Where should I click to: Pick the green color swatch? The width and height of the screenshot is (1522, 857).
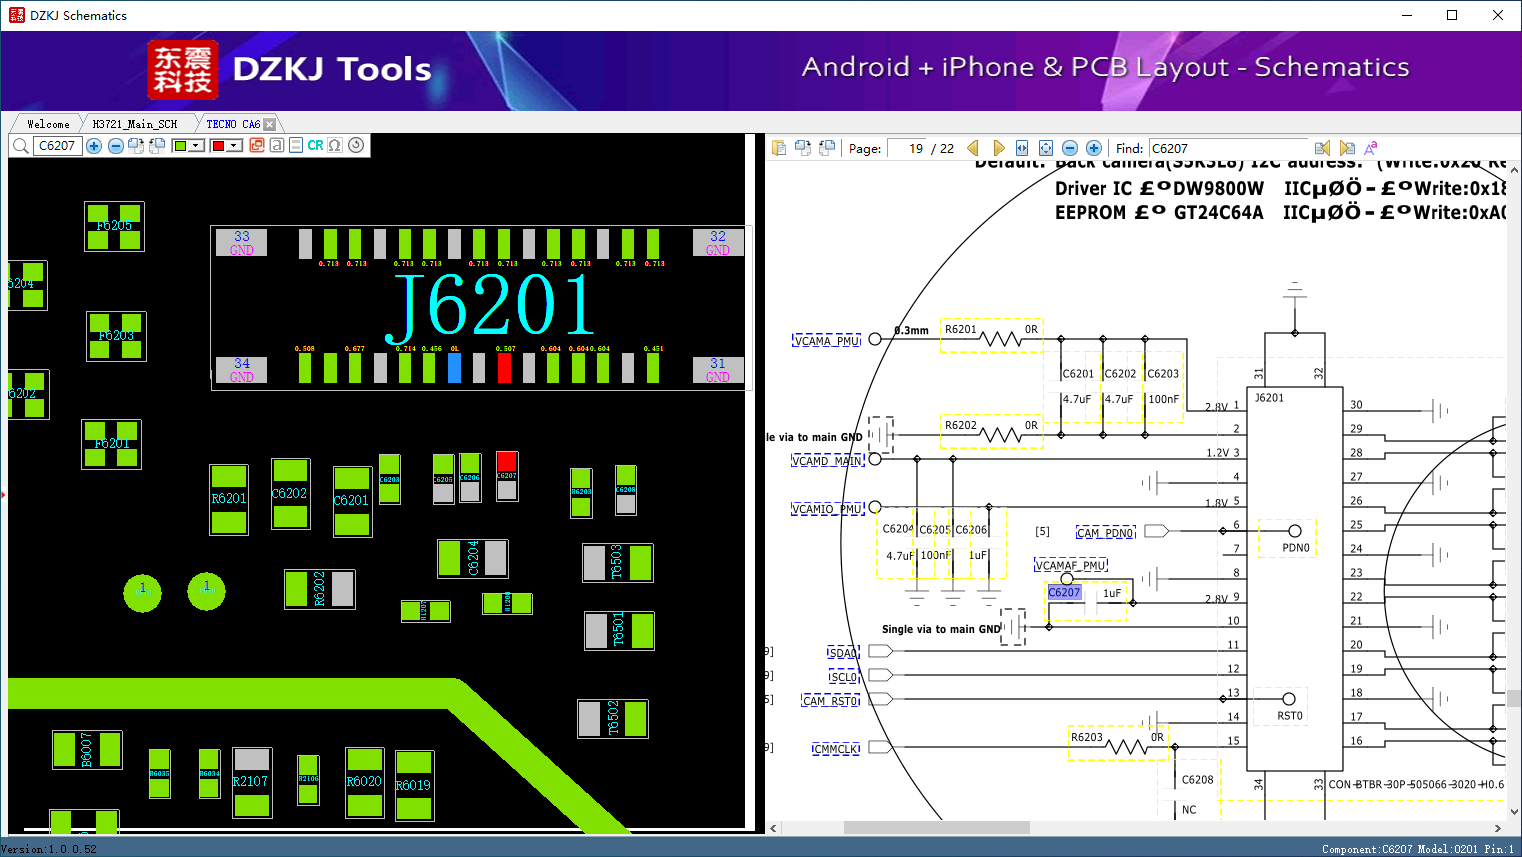pos(180,145)
